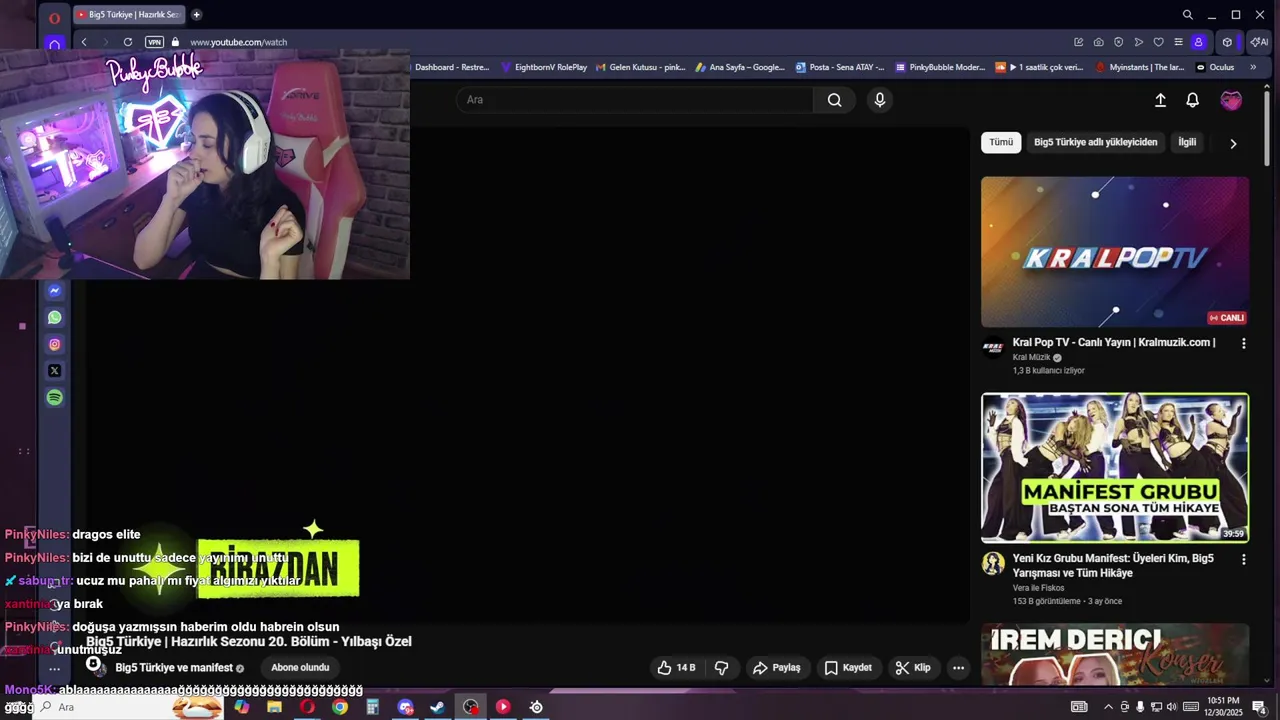The image size is (1280, 720).
Task: Open Paylaş share button
Action: coord(777,667)
